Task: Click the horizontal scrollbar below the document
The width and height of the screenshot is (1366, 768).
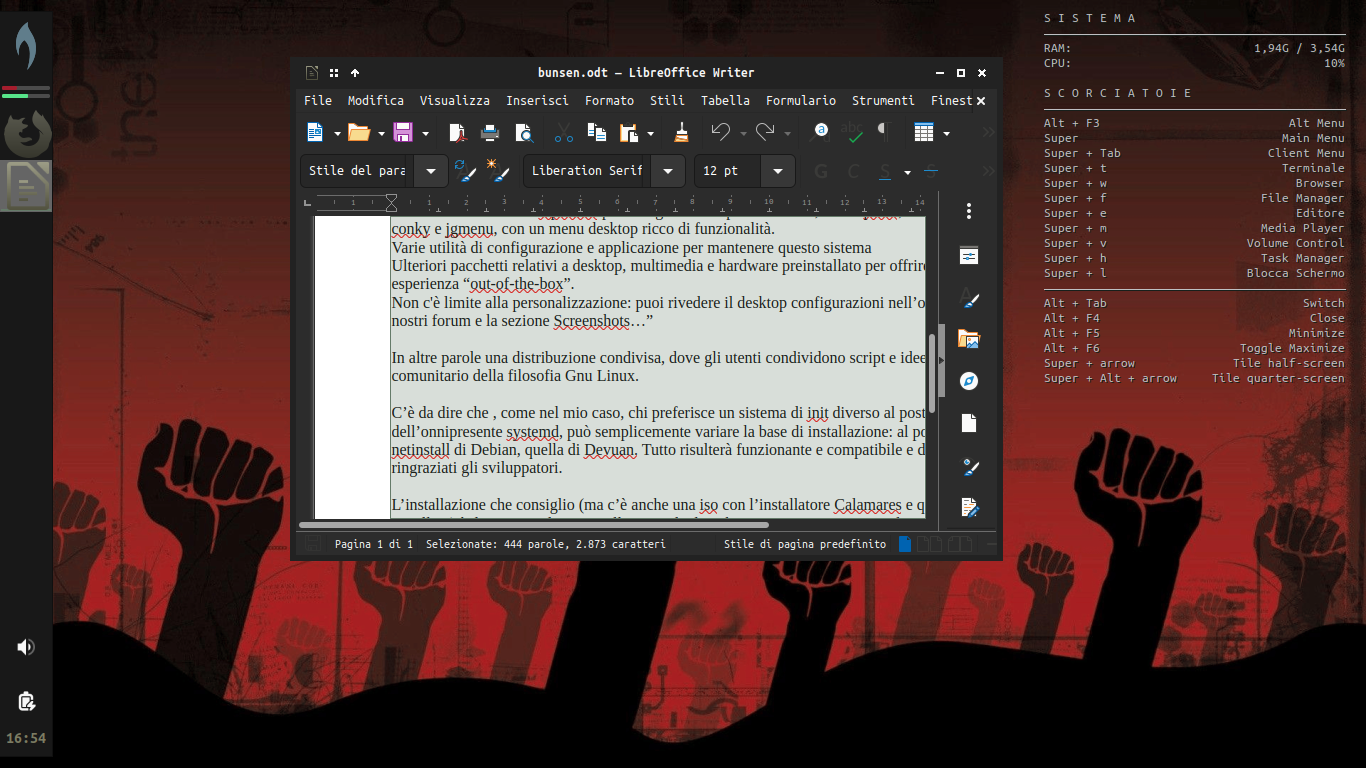Action: coord(535,524)
